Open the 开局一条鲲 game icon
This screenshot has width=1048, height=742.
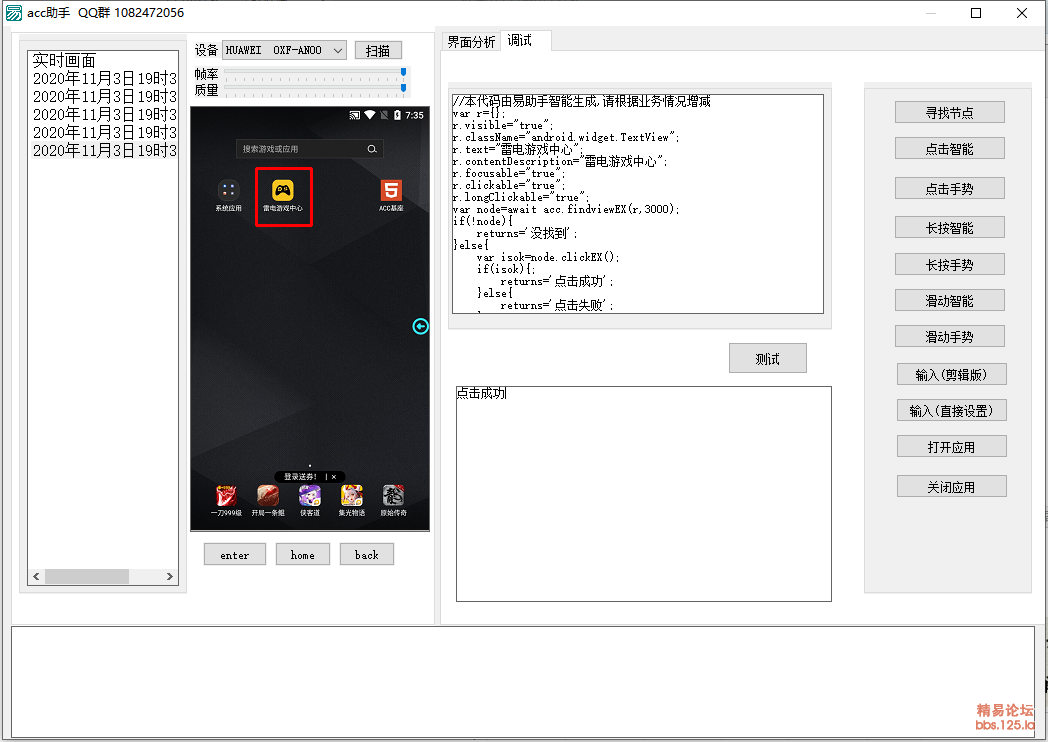pyautogui.click(x=268, y=496)
